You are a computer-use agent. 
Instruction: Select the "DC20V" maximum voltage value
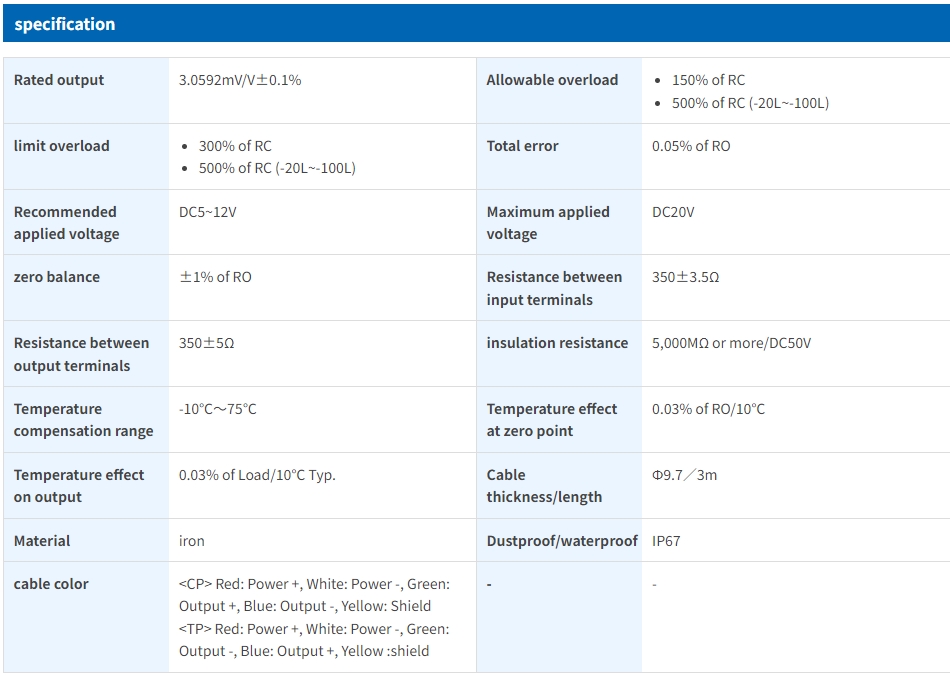tap(673, 212)
